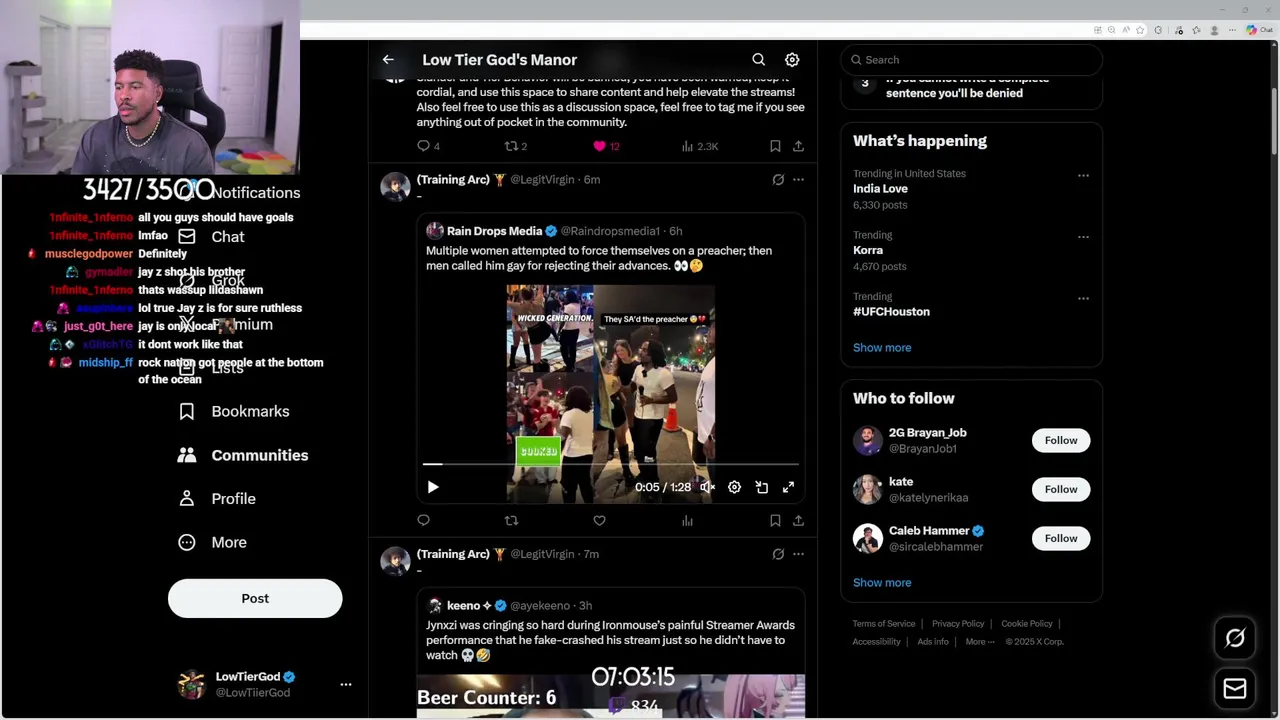Seek on the video progress bar
1280x720 pixels.
click(610, 464)
